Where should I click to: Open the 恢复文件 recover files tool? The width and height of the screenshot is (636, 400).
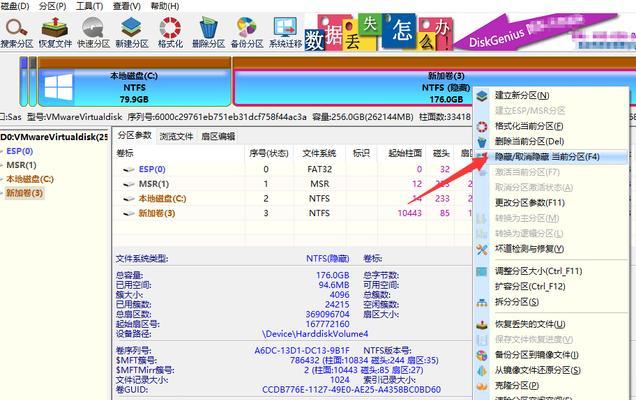coord(55,32)
